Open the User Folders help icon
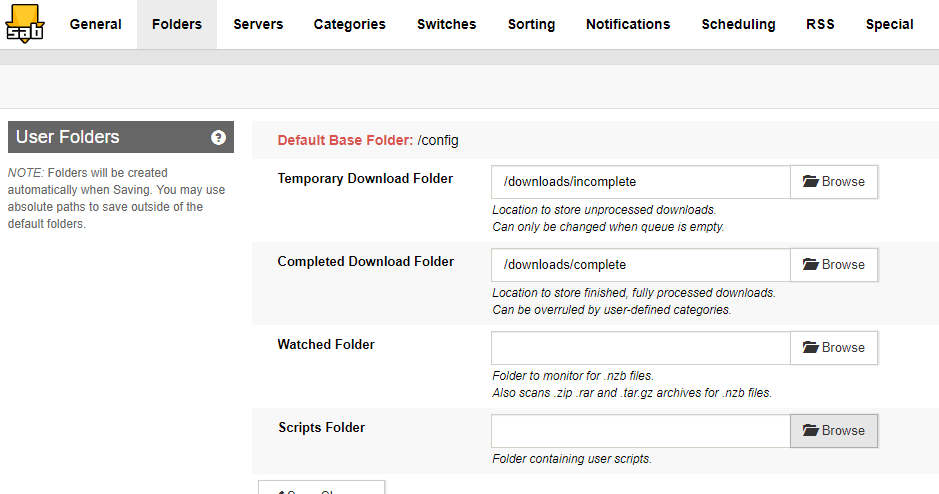 (x=218, y=138)
